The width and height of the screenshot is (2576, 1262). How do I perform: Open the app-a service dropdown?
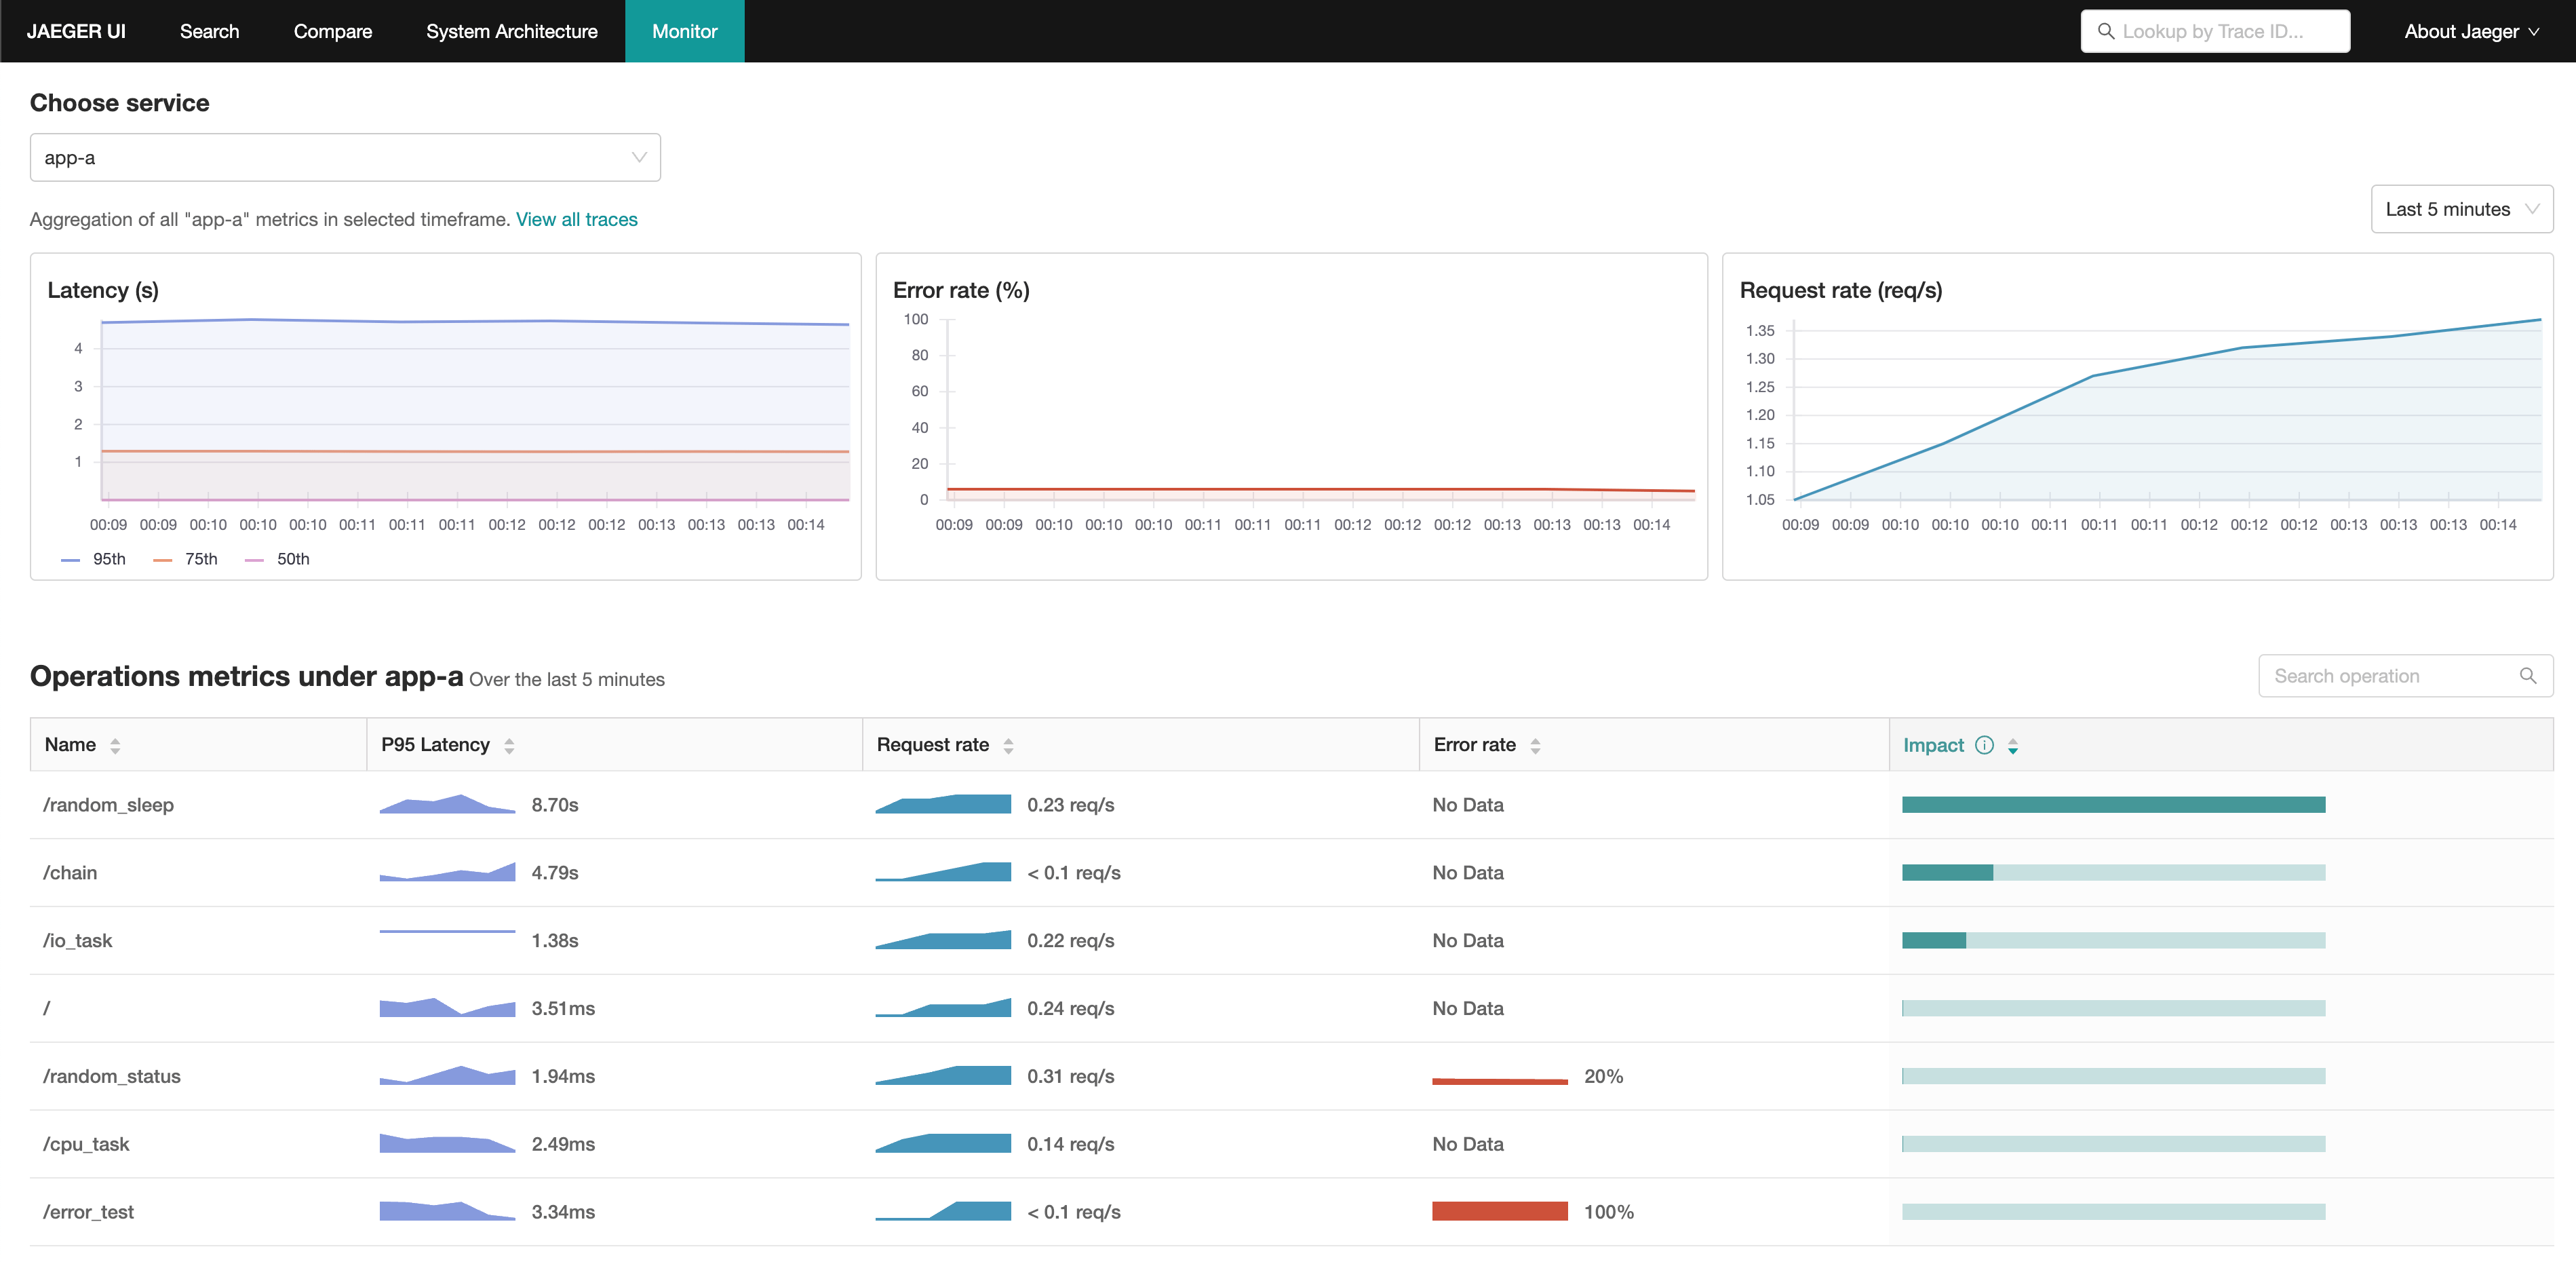345,158
